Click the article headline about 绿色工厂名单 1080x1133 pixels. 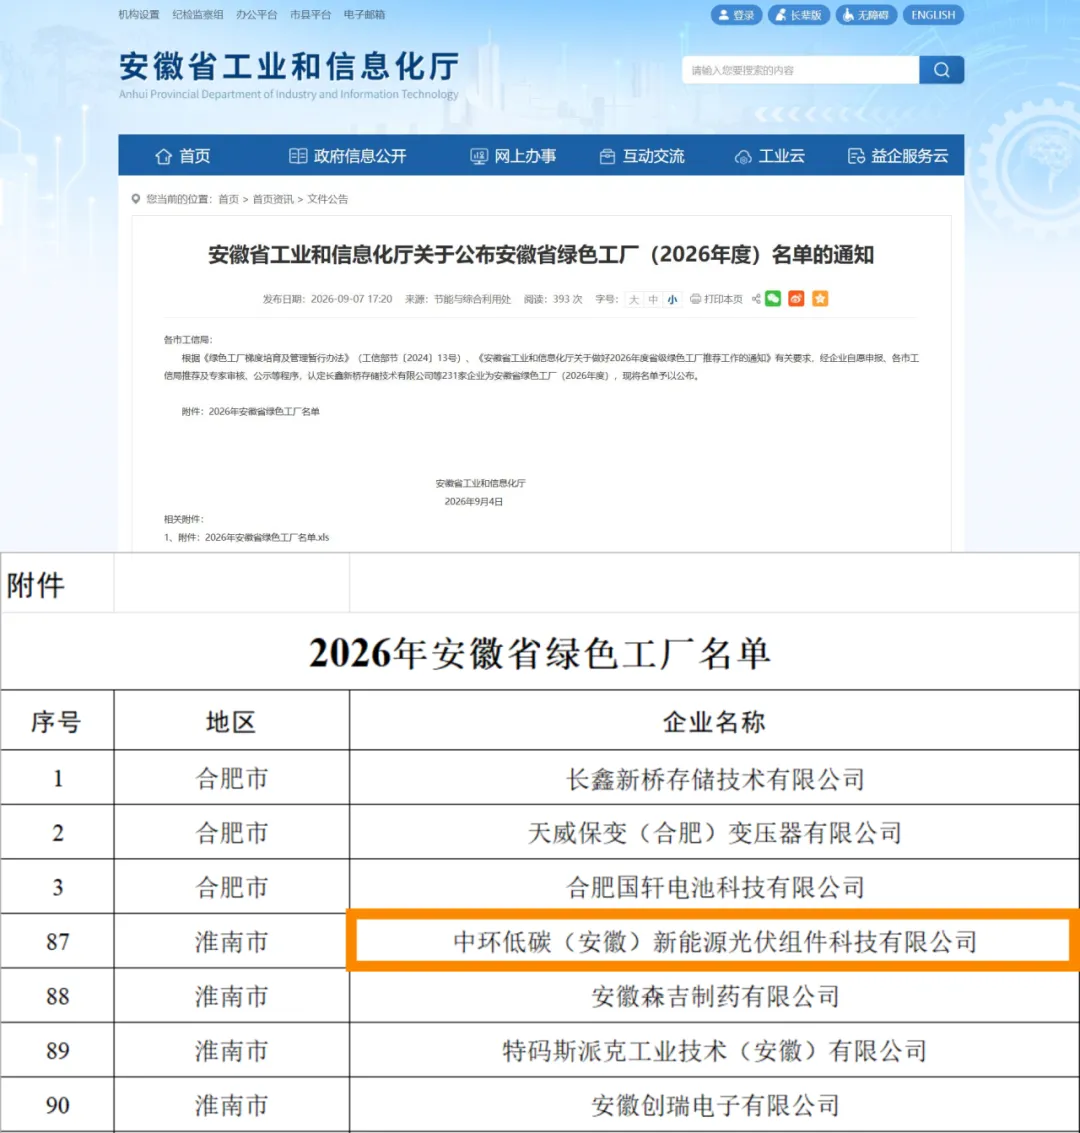[x=541, y=255]
